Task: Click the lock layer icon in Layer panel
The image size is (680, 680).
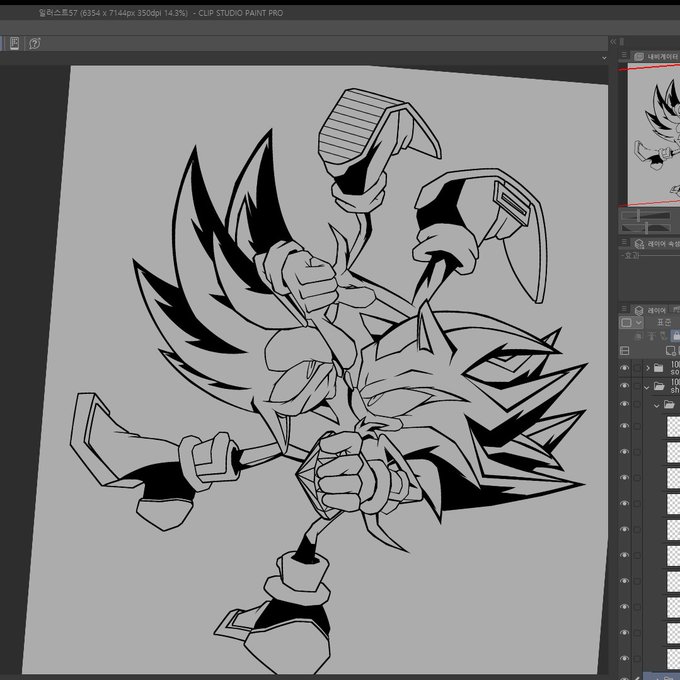Action: click(x=676, y=336)
